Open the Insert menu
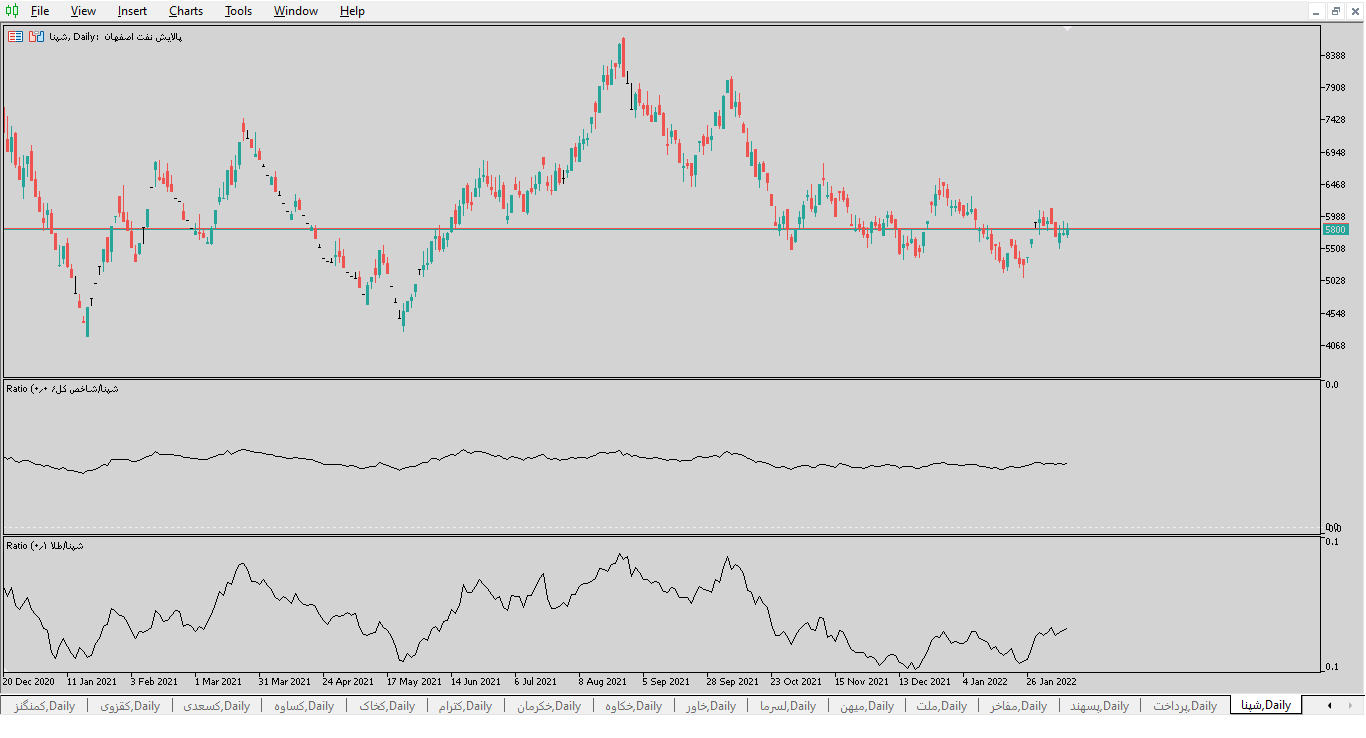 click(132, 11)
